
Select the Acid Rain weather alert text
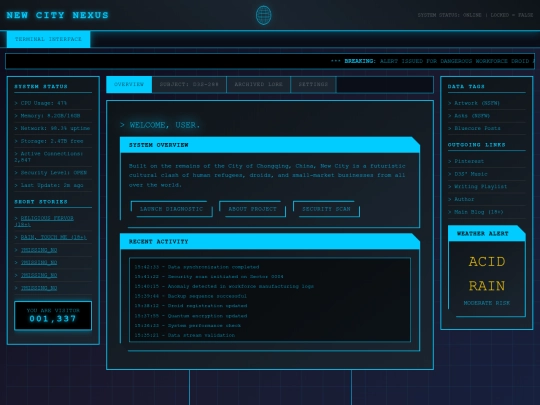coord(487,274)
